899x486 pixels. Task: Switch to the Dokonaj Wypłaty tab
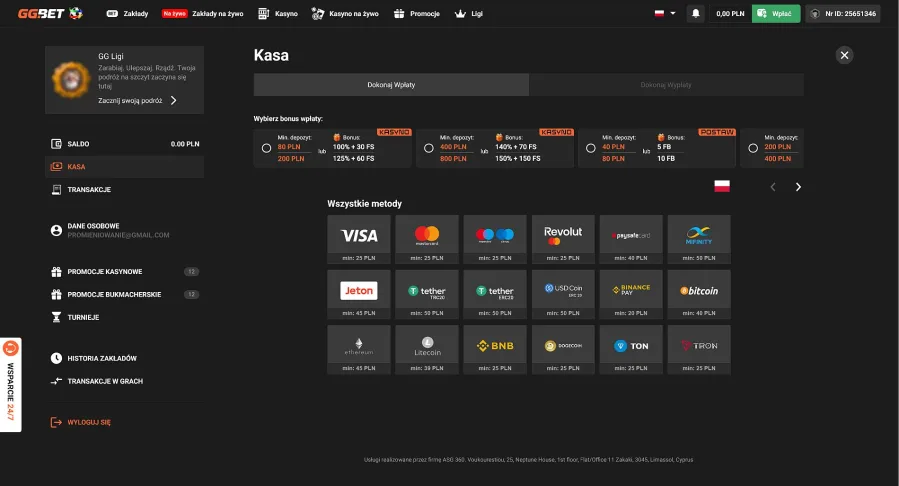(x=666, y=85)
